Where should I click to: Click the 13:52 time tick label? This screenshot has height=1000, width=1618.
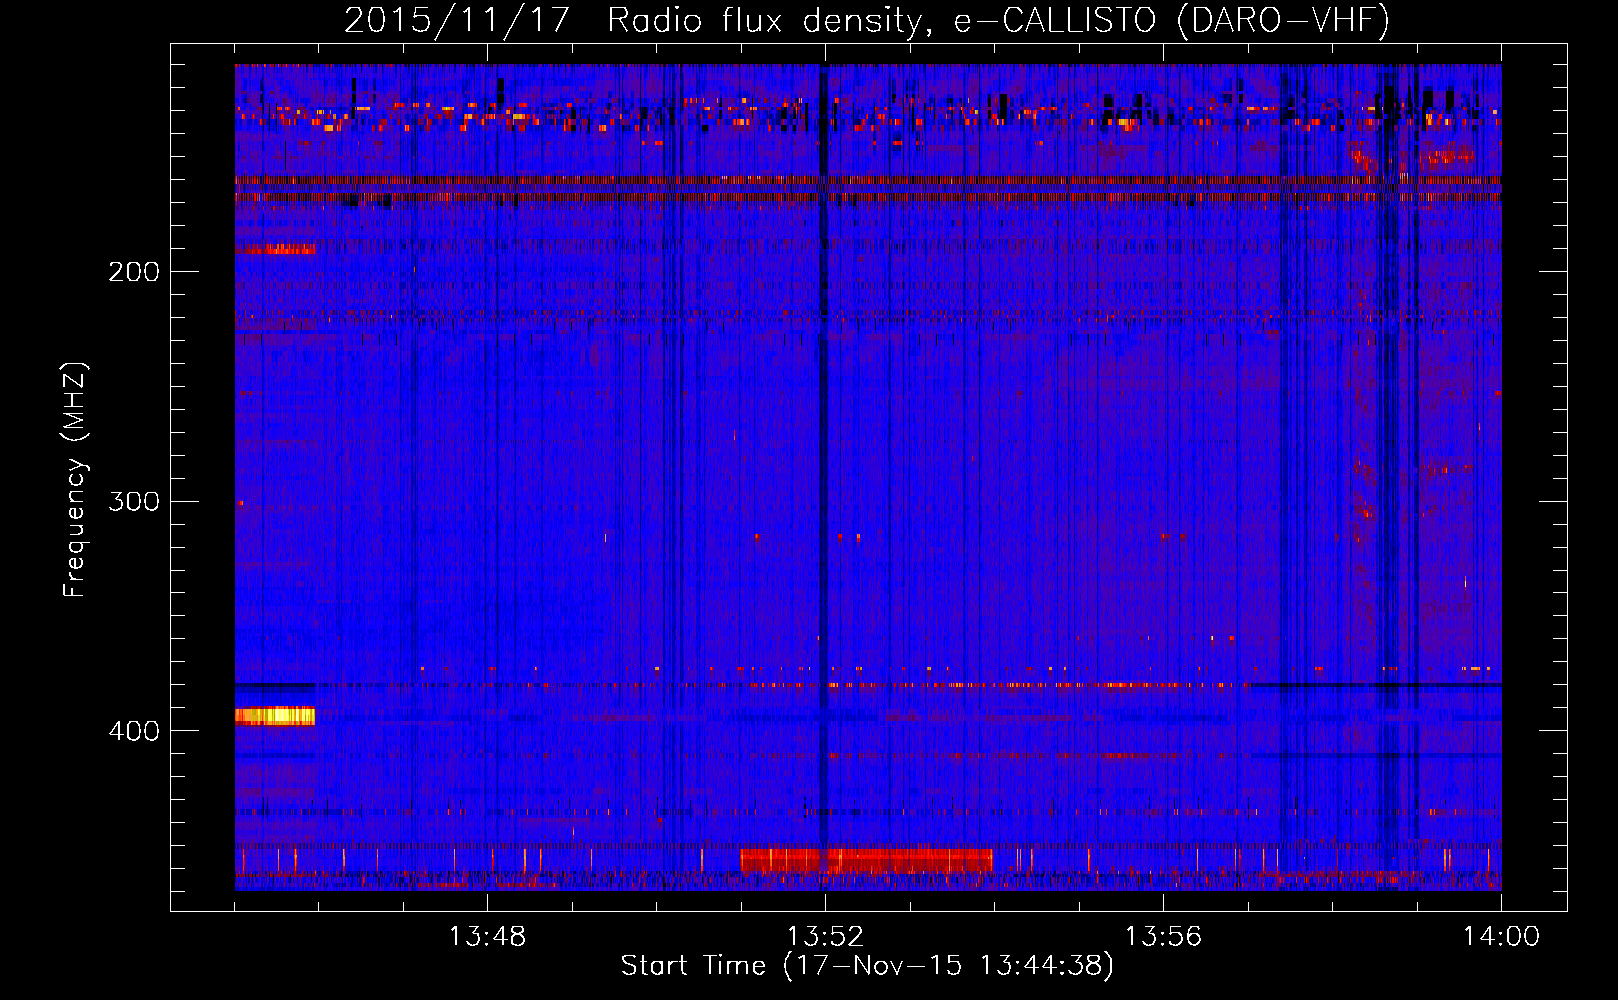pos(825,937)
